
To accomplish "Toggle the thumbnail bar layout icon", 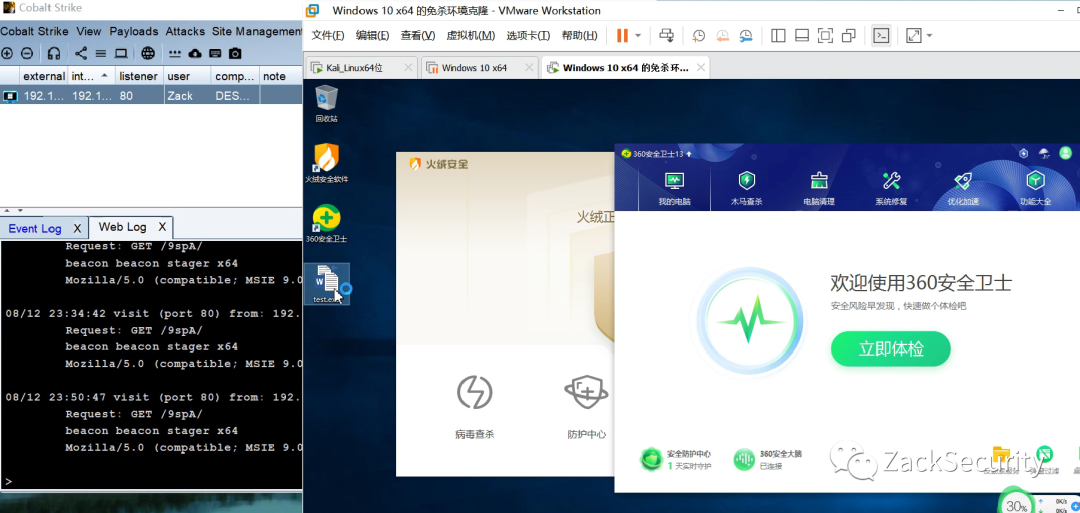I will tap(802, 36).
